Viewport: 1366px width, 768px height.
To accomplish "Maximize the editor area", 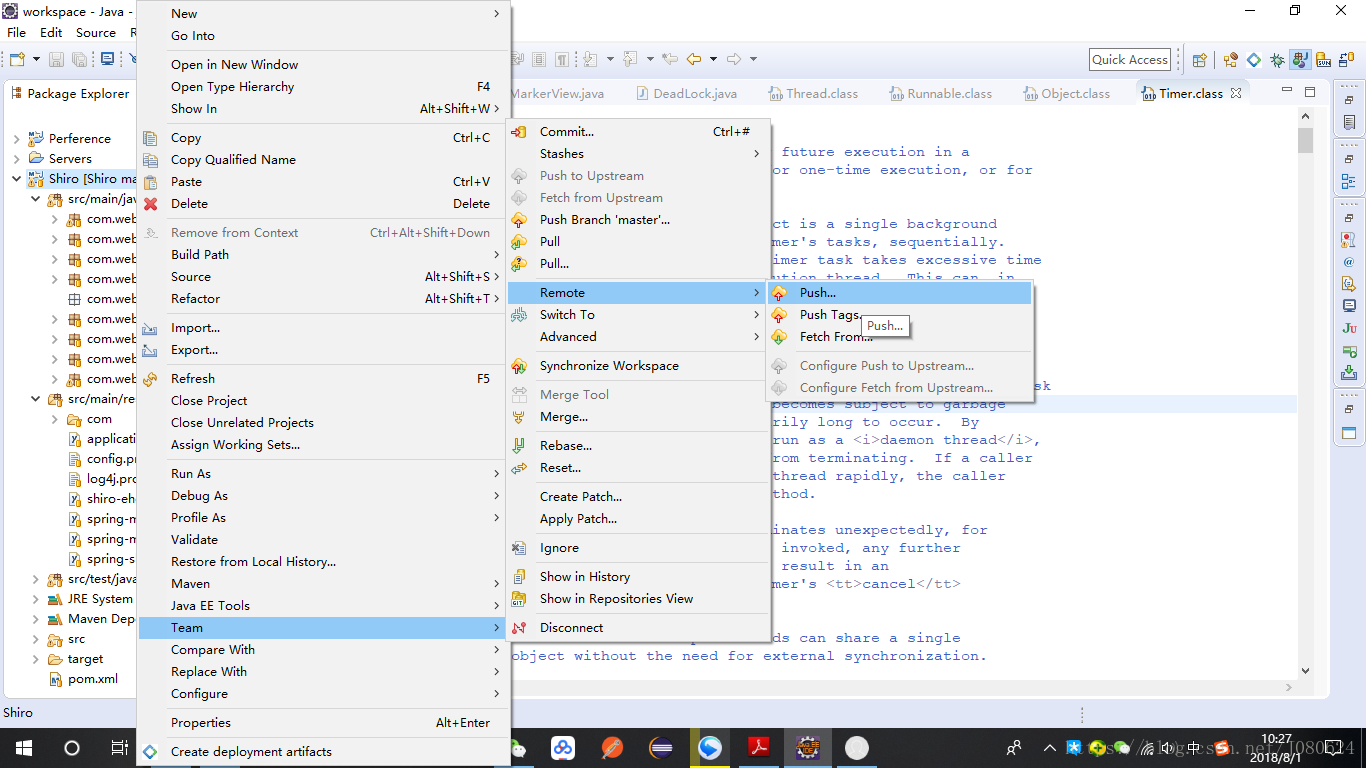I will click(1310, 92).
